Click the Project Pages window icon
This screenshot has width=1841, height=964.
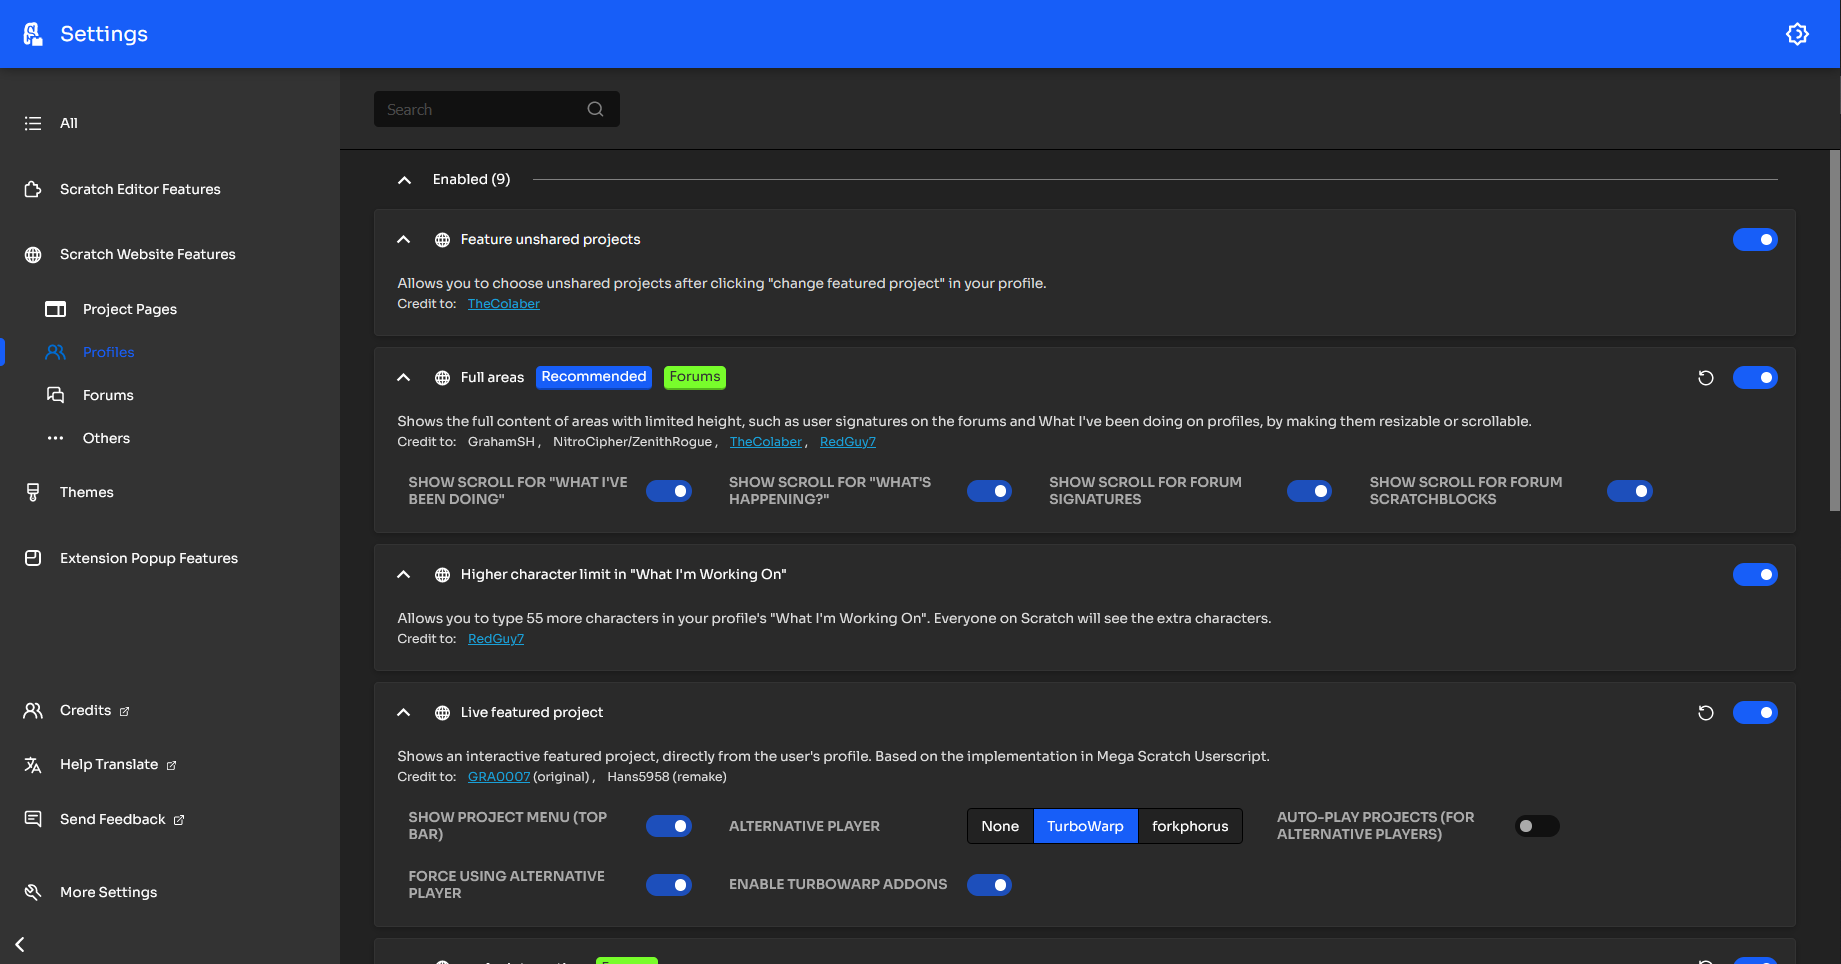point(56,309)
